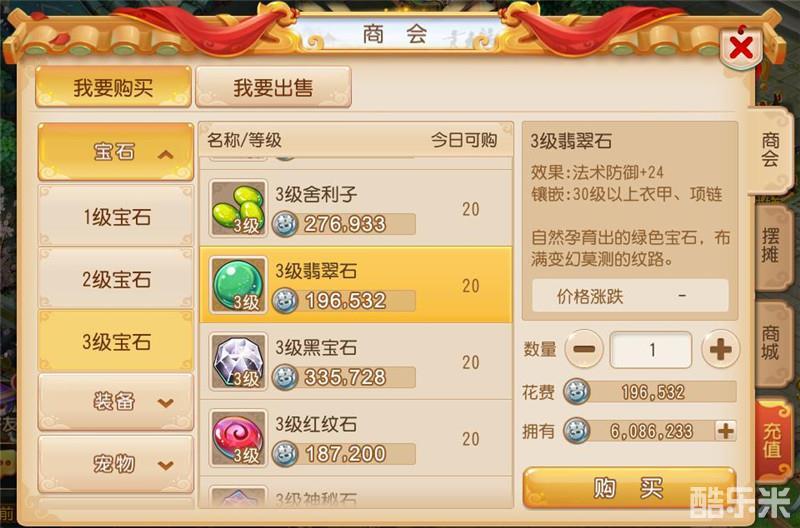Viewport: 800px width, 528px height.
Task: Select the 3级舍利子 gem icon
Action: point(238,208)
